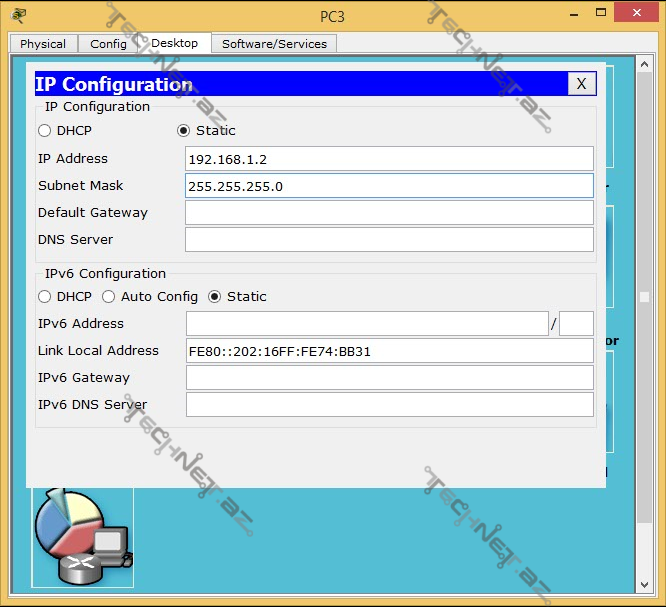This screenshot has height=607, width=666.
Task: Go to the Software/Services tab
Action: 274,44
